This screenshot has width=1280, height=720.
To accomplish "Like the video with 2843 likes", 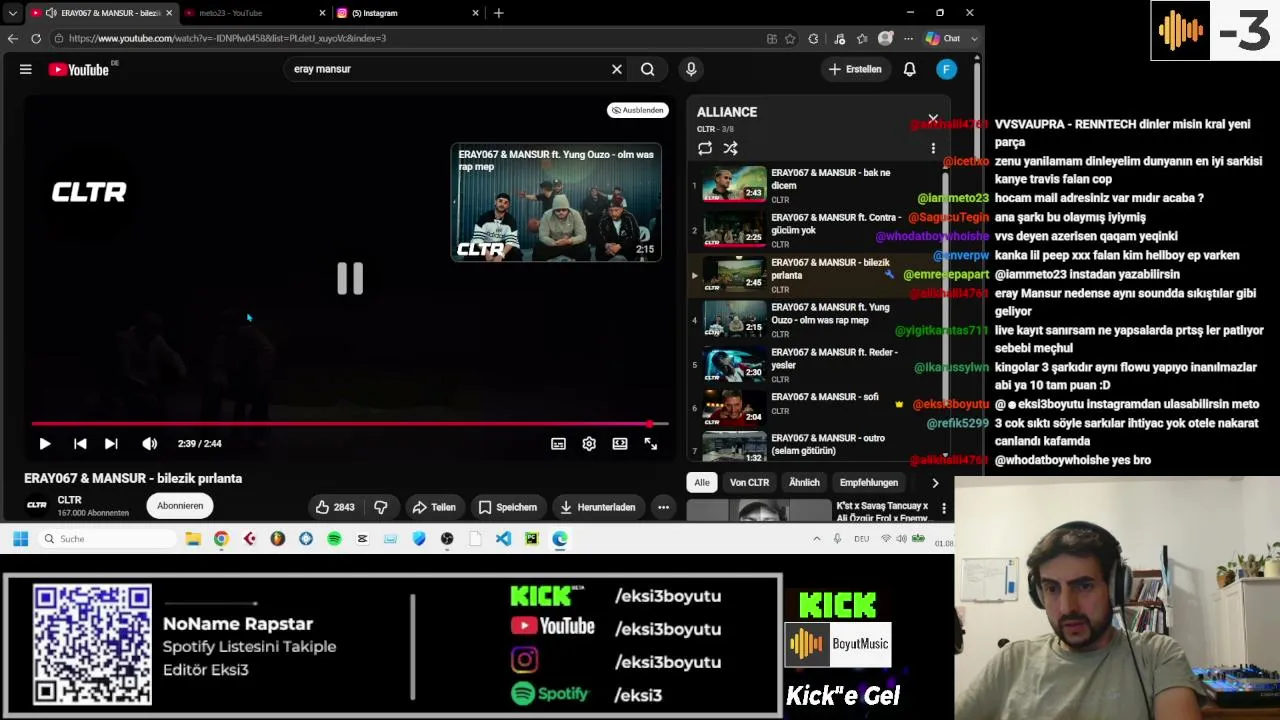I will coord(335,507).
